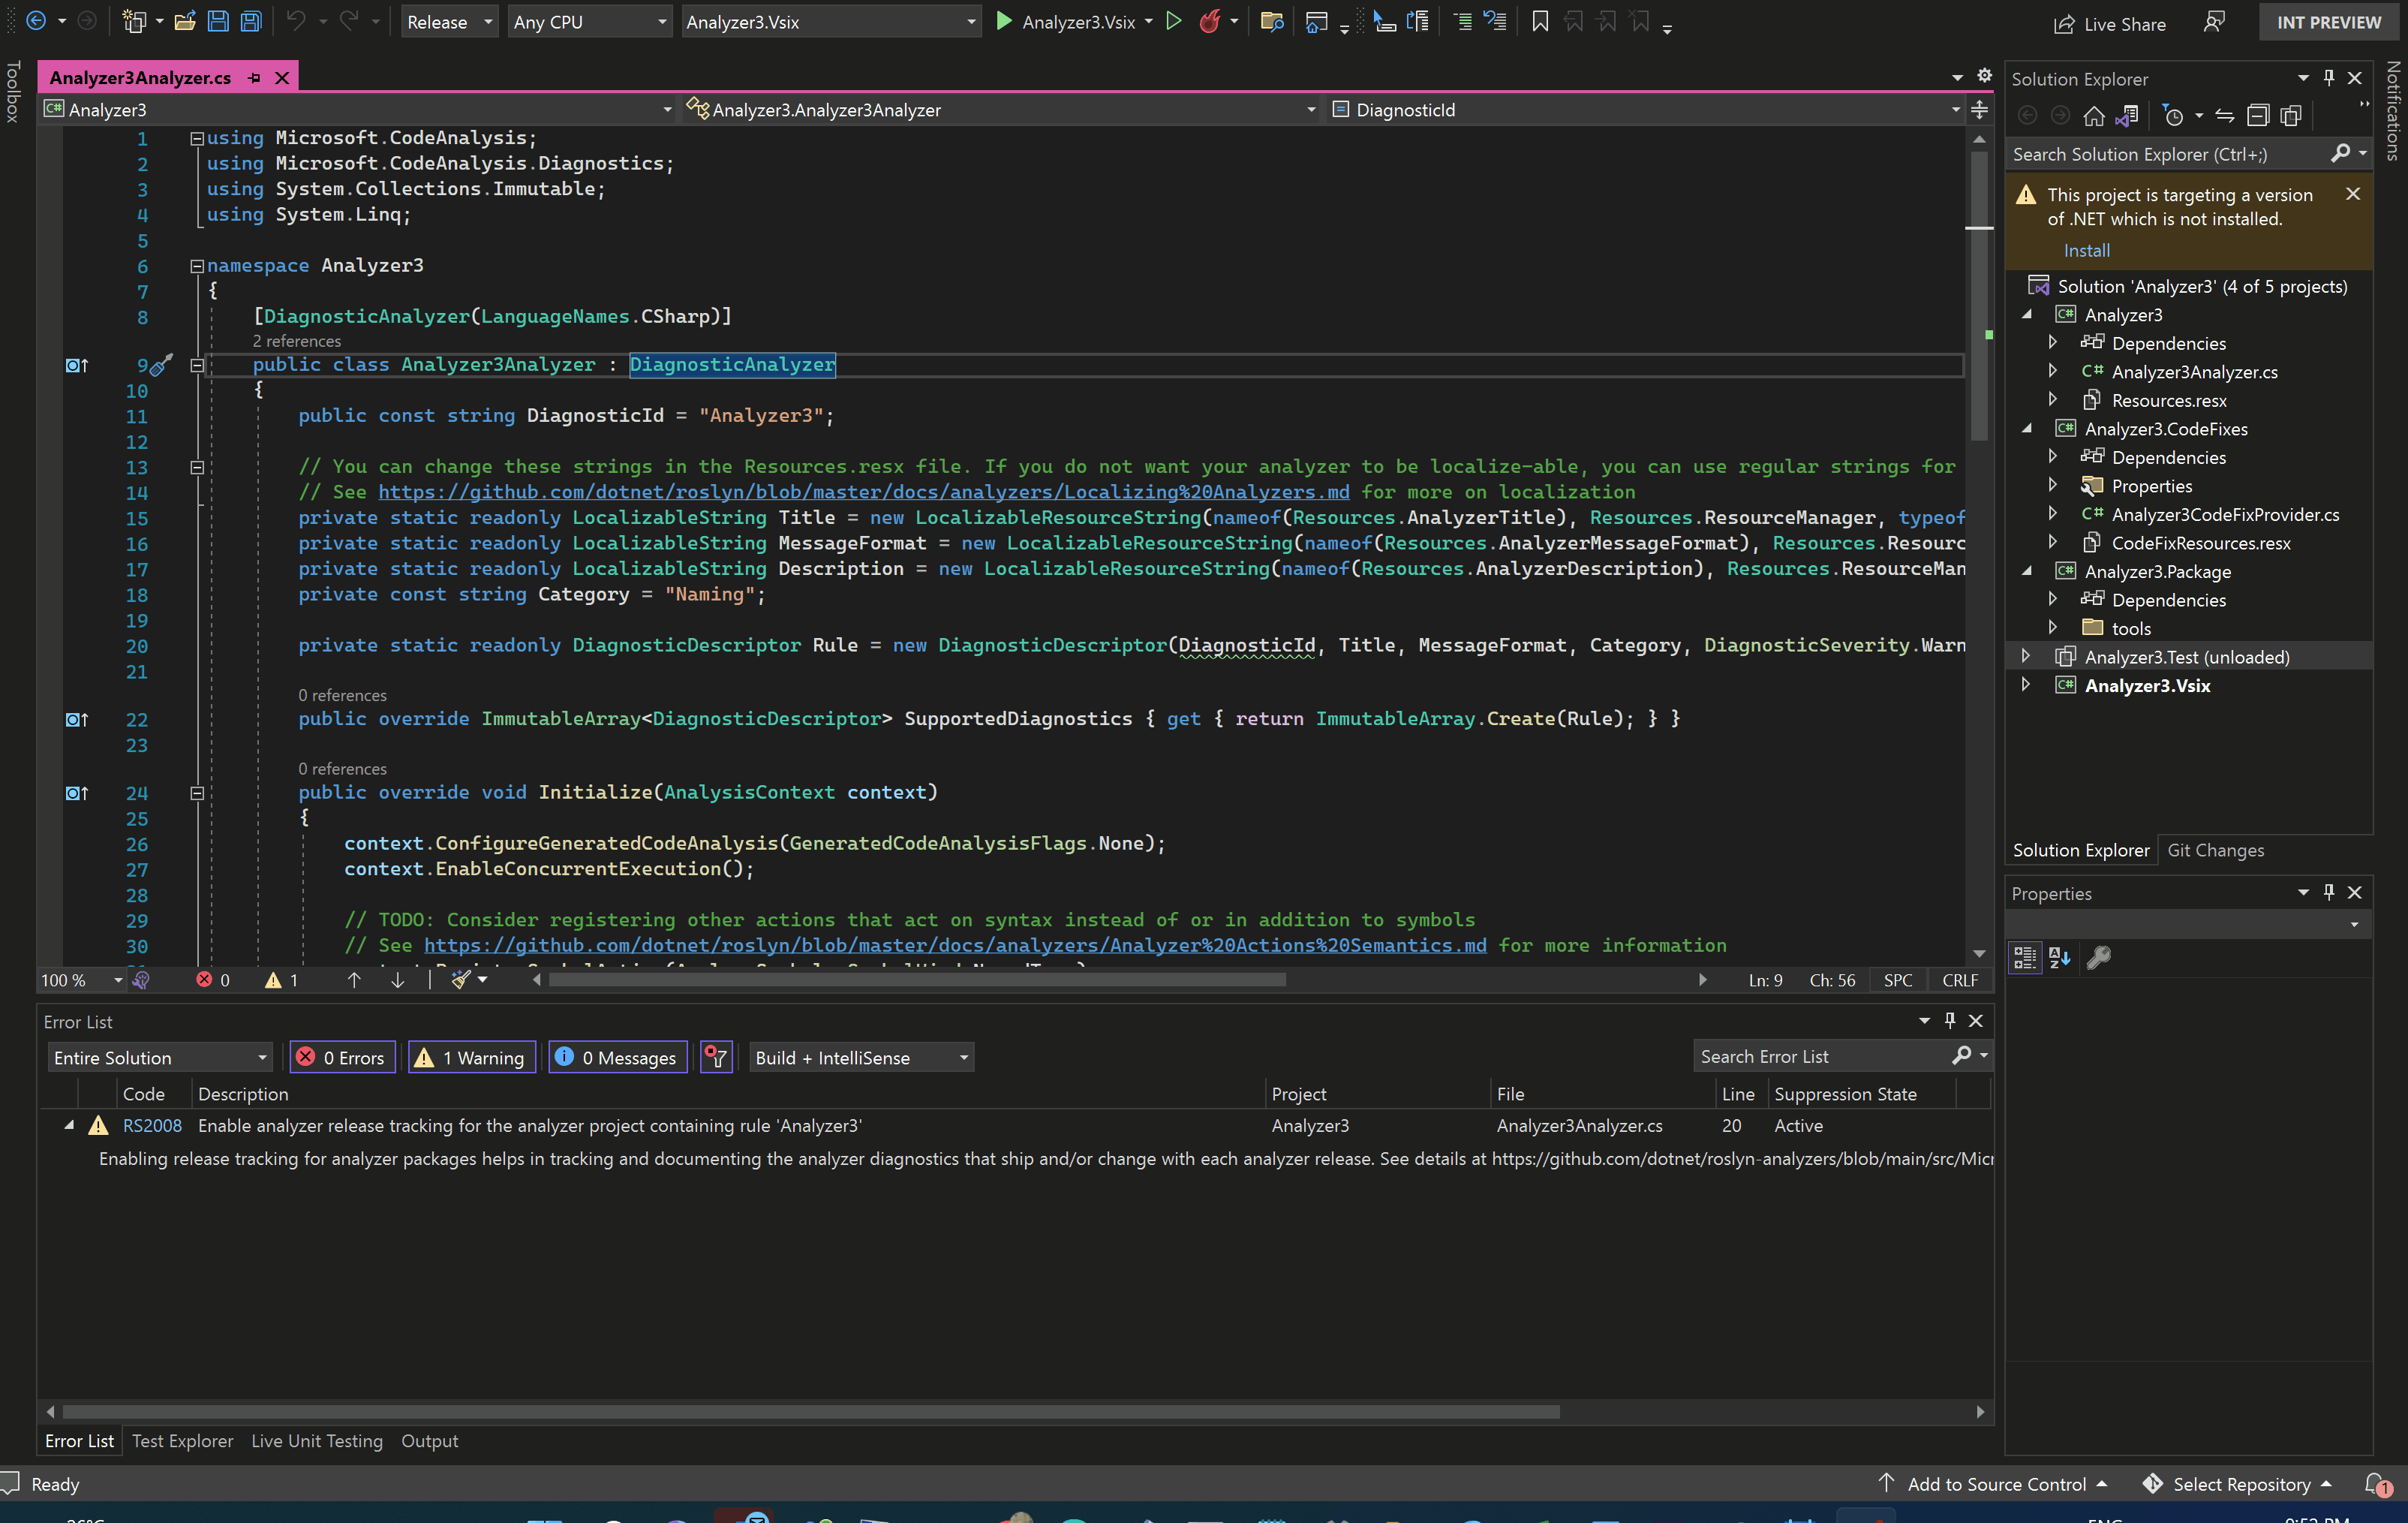
Task: Click the INT PREVIEW badge
Action: click(x=2329, y=22)
